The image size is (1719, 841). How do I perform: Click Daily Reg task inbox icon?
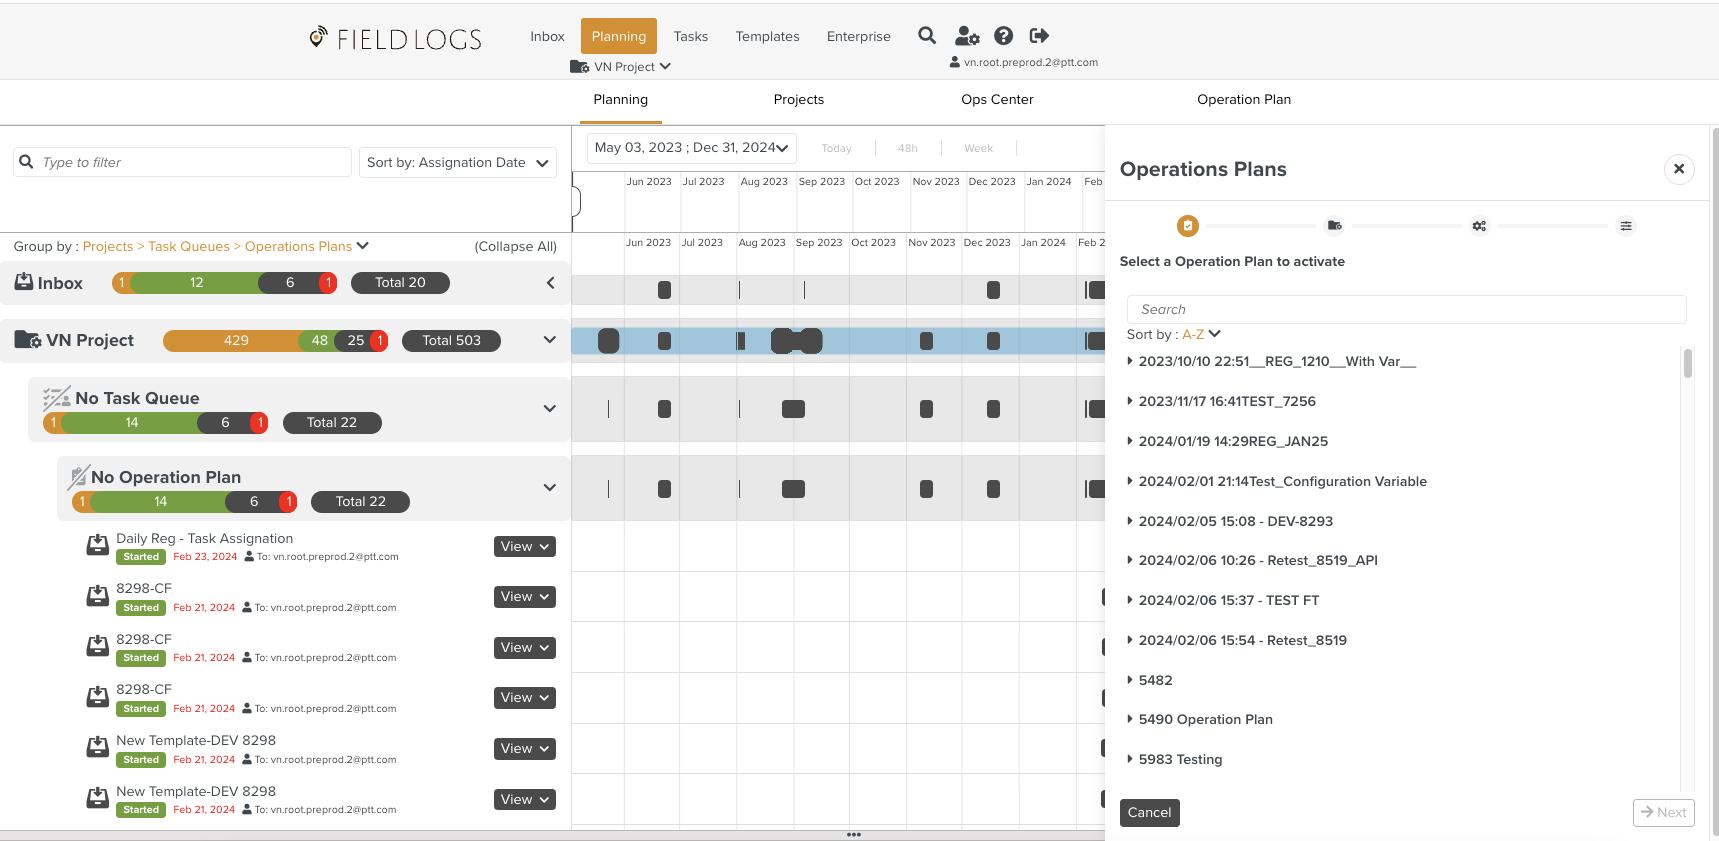click(97, 546)
